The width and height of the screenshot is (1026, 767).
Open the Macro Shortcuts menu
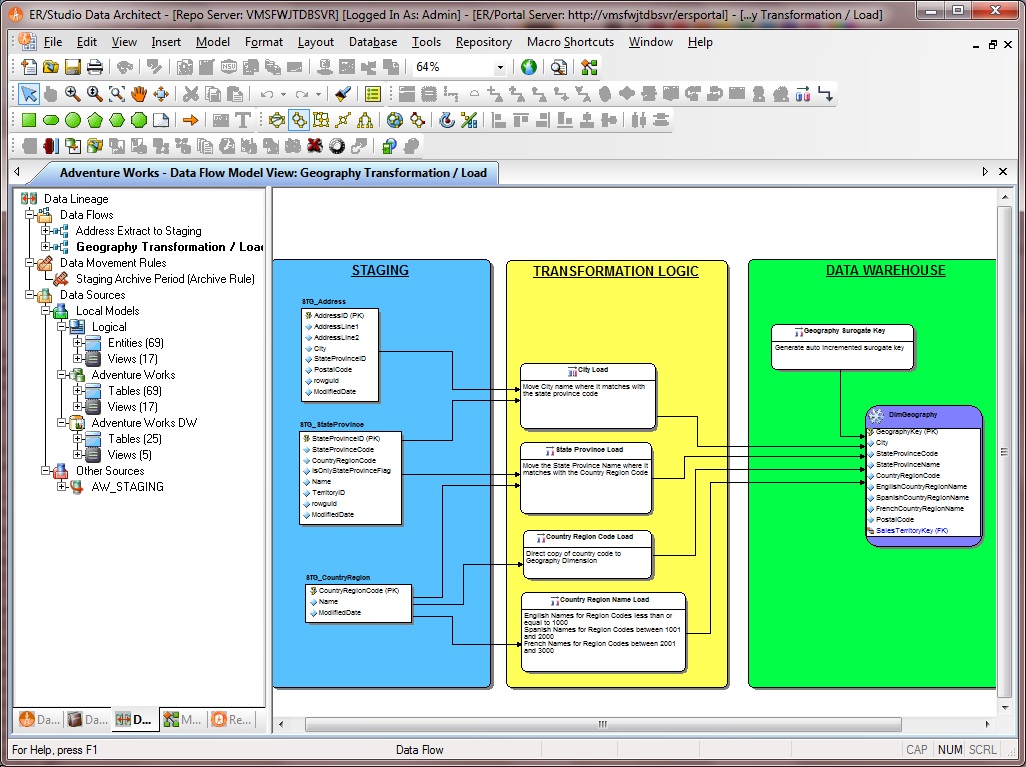pyautogui.click(x=570, y=42)
